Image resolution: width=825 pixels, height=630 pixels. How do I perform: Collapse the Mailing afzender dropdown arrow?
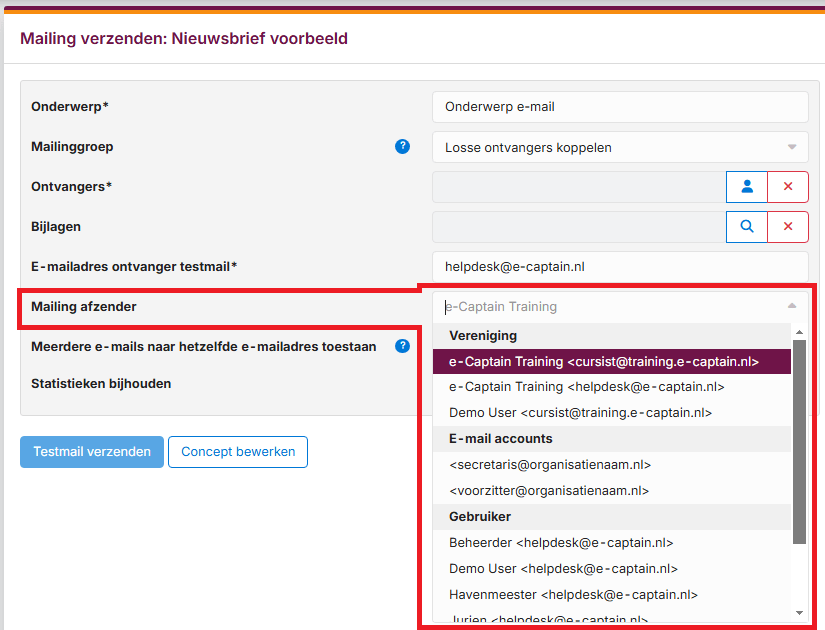pos(792,306)
